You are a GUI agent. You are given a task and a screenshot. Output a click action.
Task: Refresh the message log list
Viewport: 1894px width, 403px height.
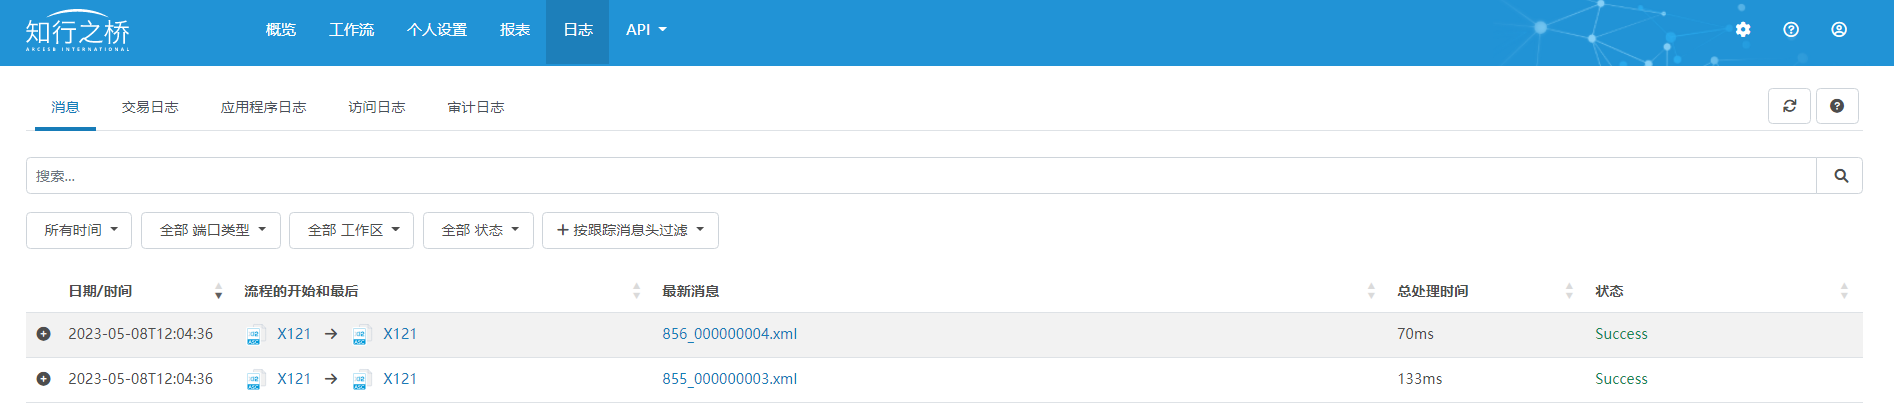(x=1789, y=106)
